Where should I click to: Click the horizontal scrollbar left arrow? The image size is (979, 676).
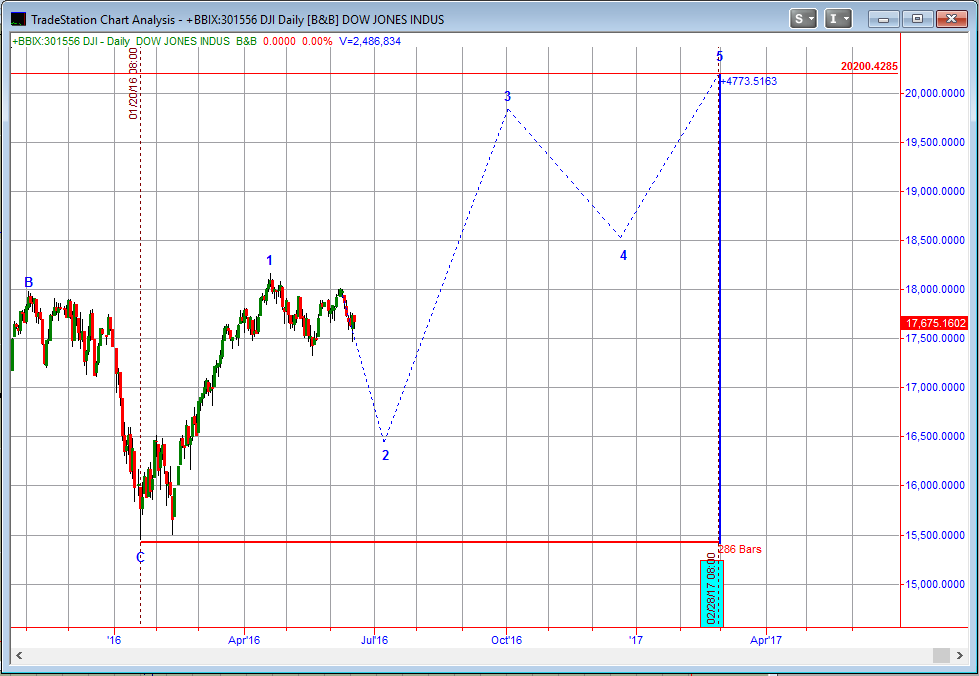[19, 655]
